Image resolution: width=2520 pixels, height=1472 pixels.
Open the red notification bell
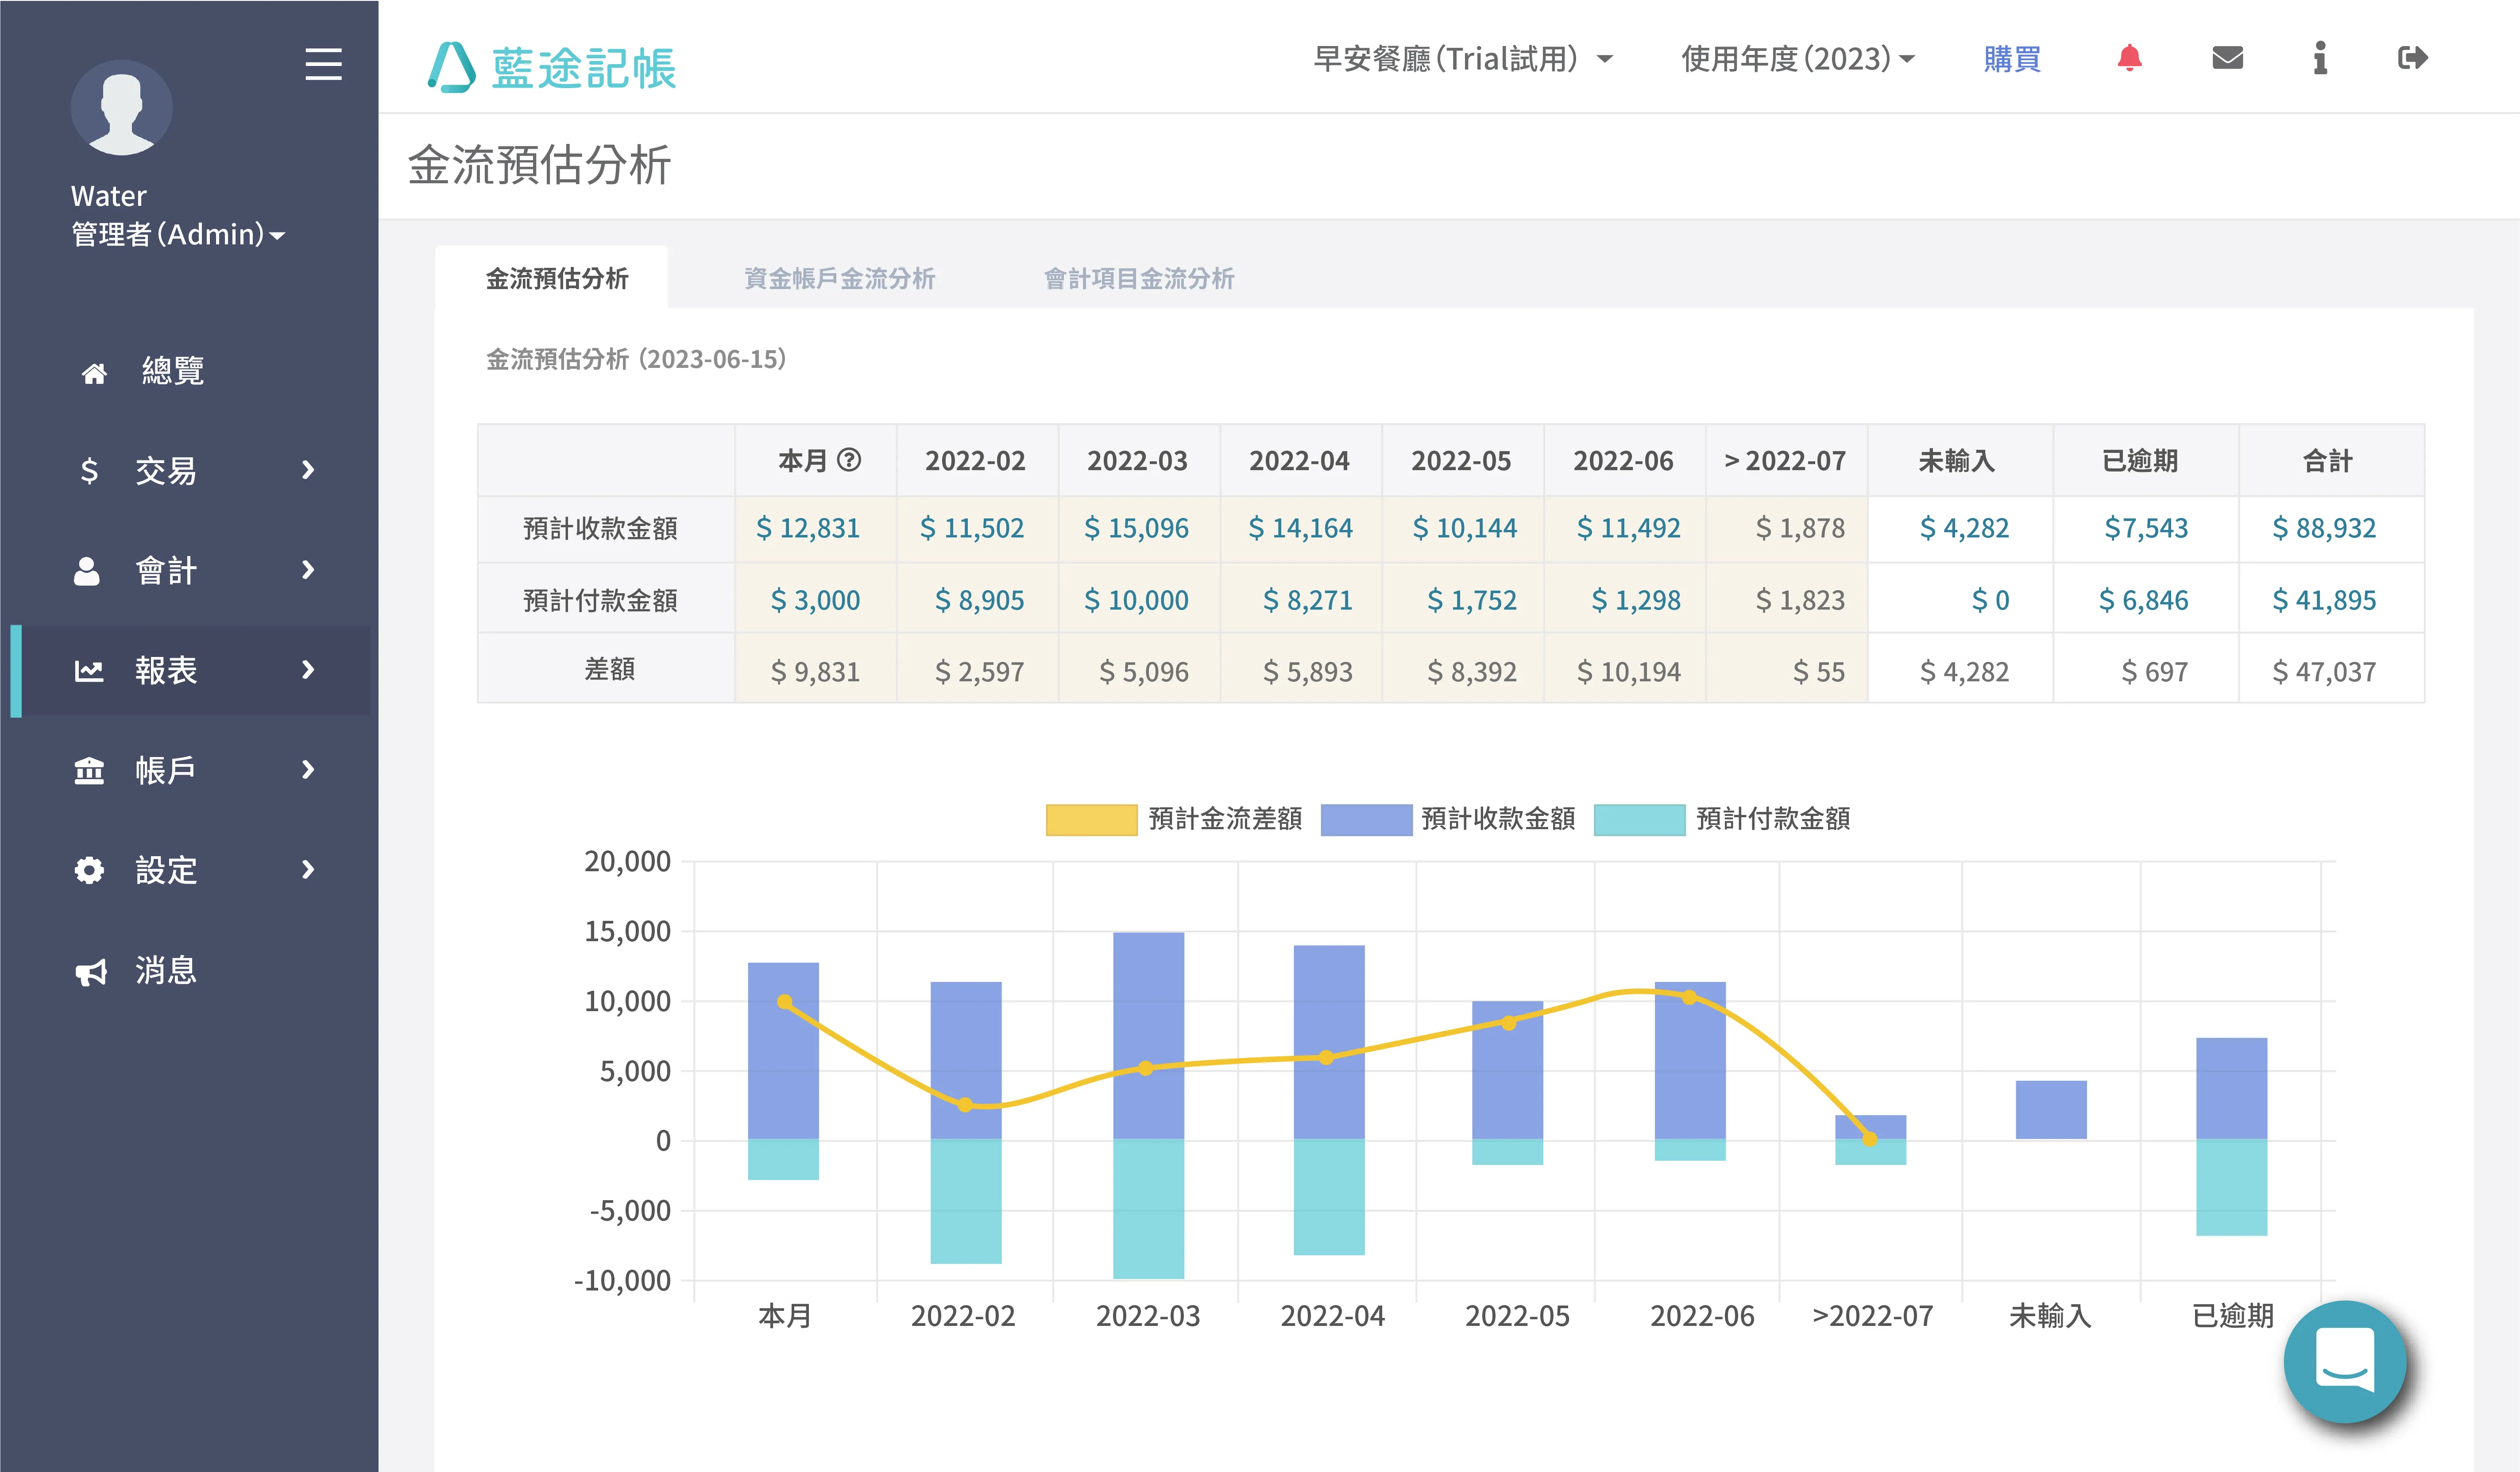[2129, 58]
